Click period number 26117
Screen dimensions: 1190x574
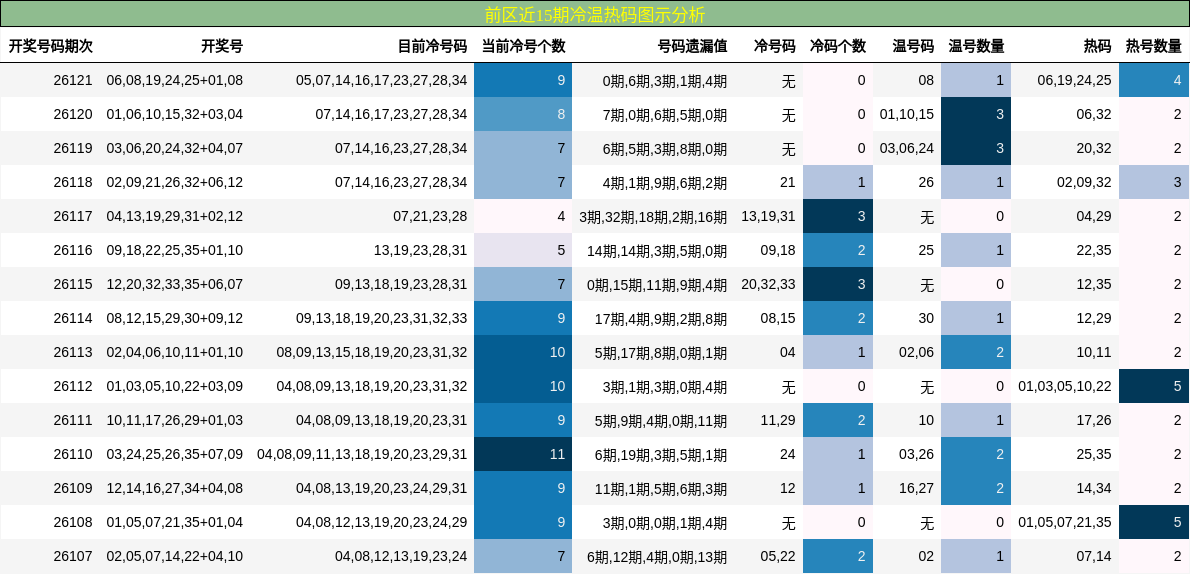pyautogui.click(x=73, y=216)
